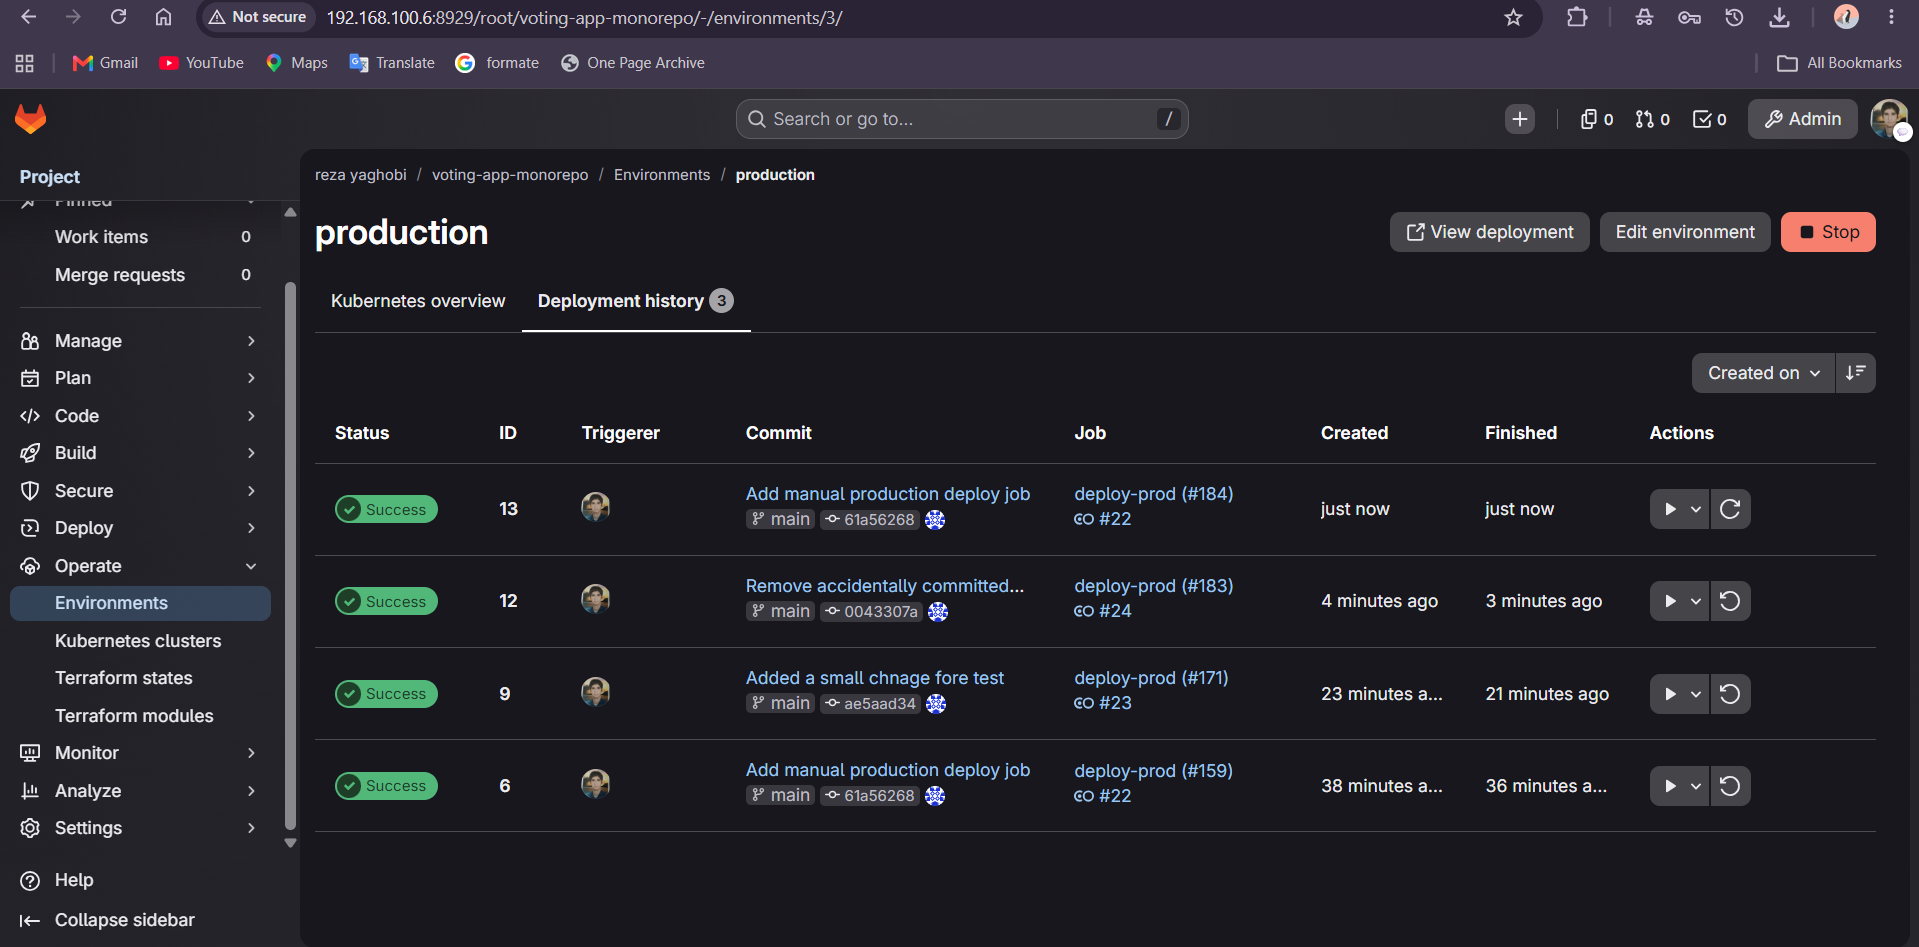Viewport: 1919px width, 947px height.
Task: Toggle sort direction icon beside Created on
Action: (1856, 373)
